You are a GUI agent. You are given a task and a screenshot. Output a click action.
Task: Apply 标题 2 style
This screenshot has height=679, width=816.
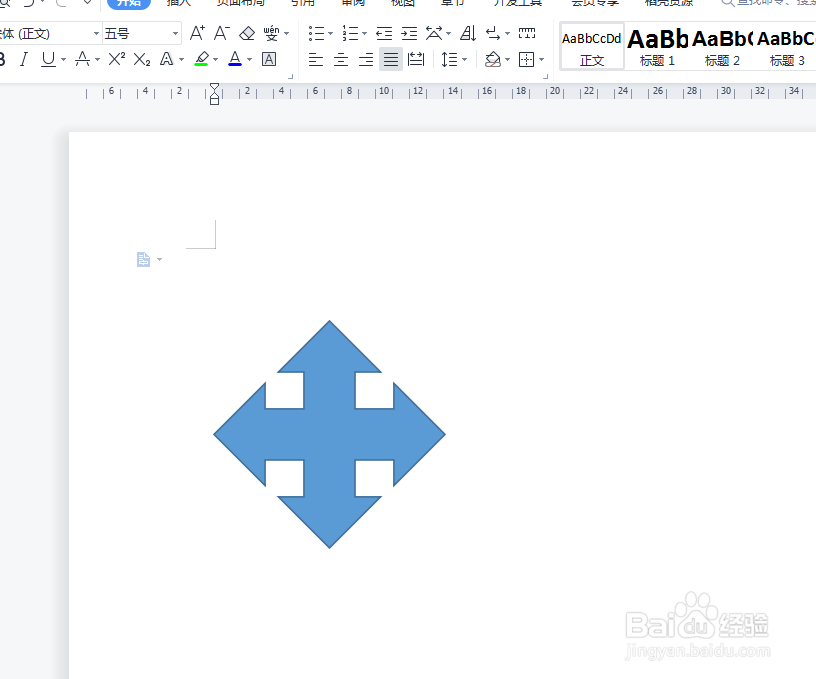click(722, 47)
